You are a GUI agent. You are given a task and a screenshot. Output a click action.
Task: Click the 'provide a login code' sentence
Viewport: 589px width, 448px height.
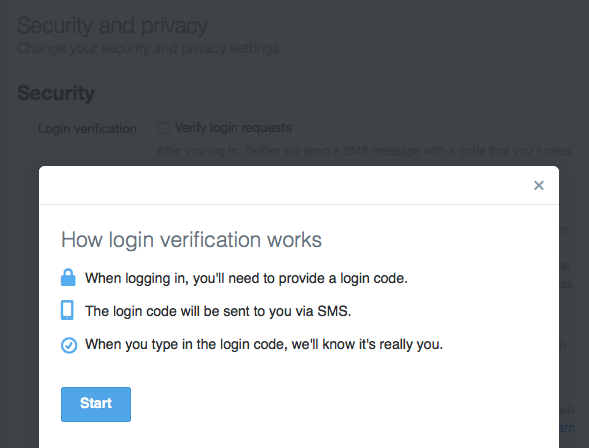click(246, 278)
